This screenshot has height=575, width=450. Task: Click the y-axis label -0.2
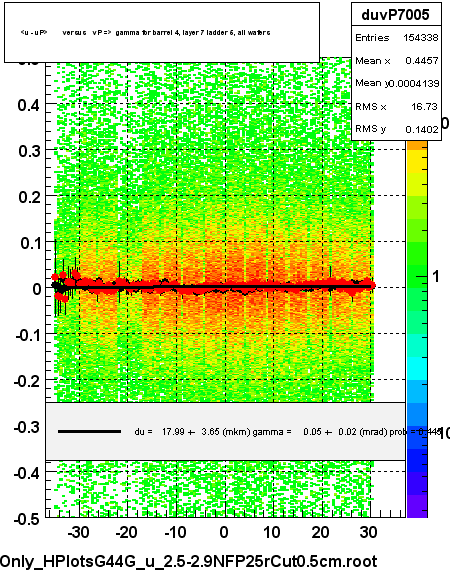coord(26,381)
